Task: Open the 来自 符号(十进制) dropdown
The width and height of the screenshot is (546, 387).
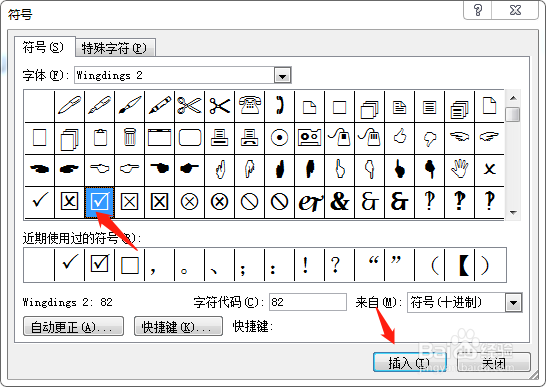Action: (x=514, y=302)
